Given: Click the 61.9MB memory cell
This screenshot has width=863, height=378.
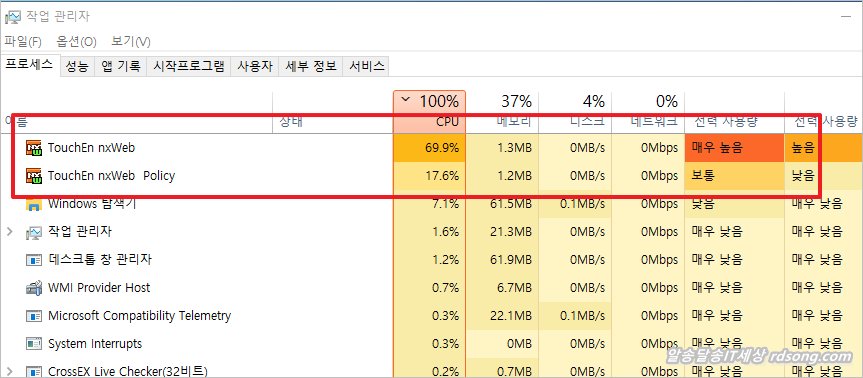Looking at the screenshot, I should (x=502, y=260).
